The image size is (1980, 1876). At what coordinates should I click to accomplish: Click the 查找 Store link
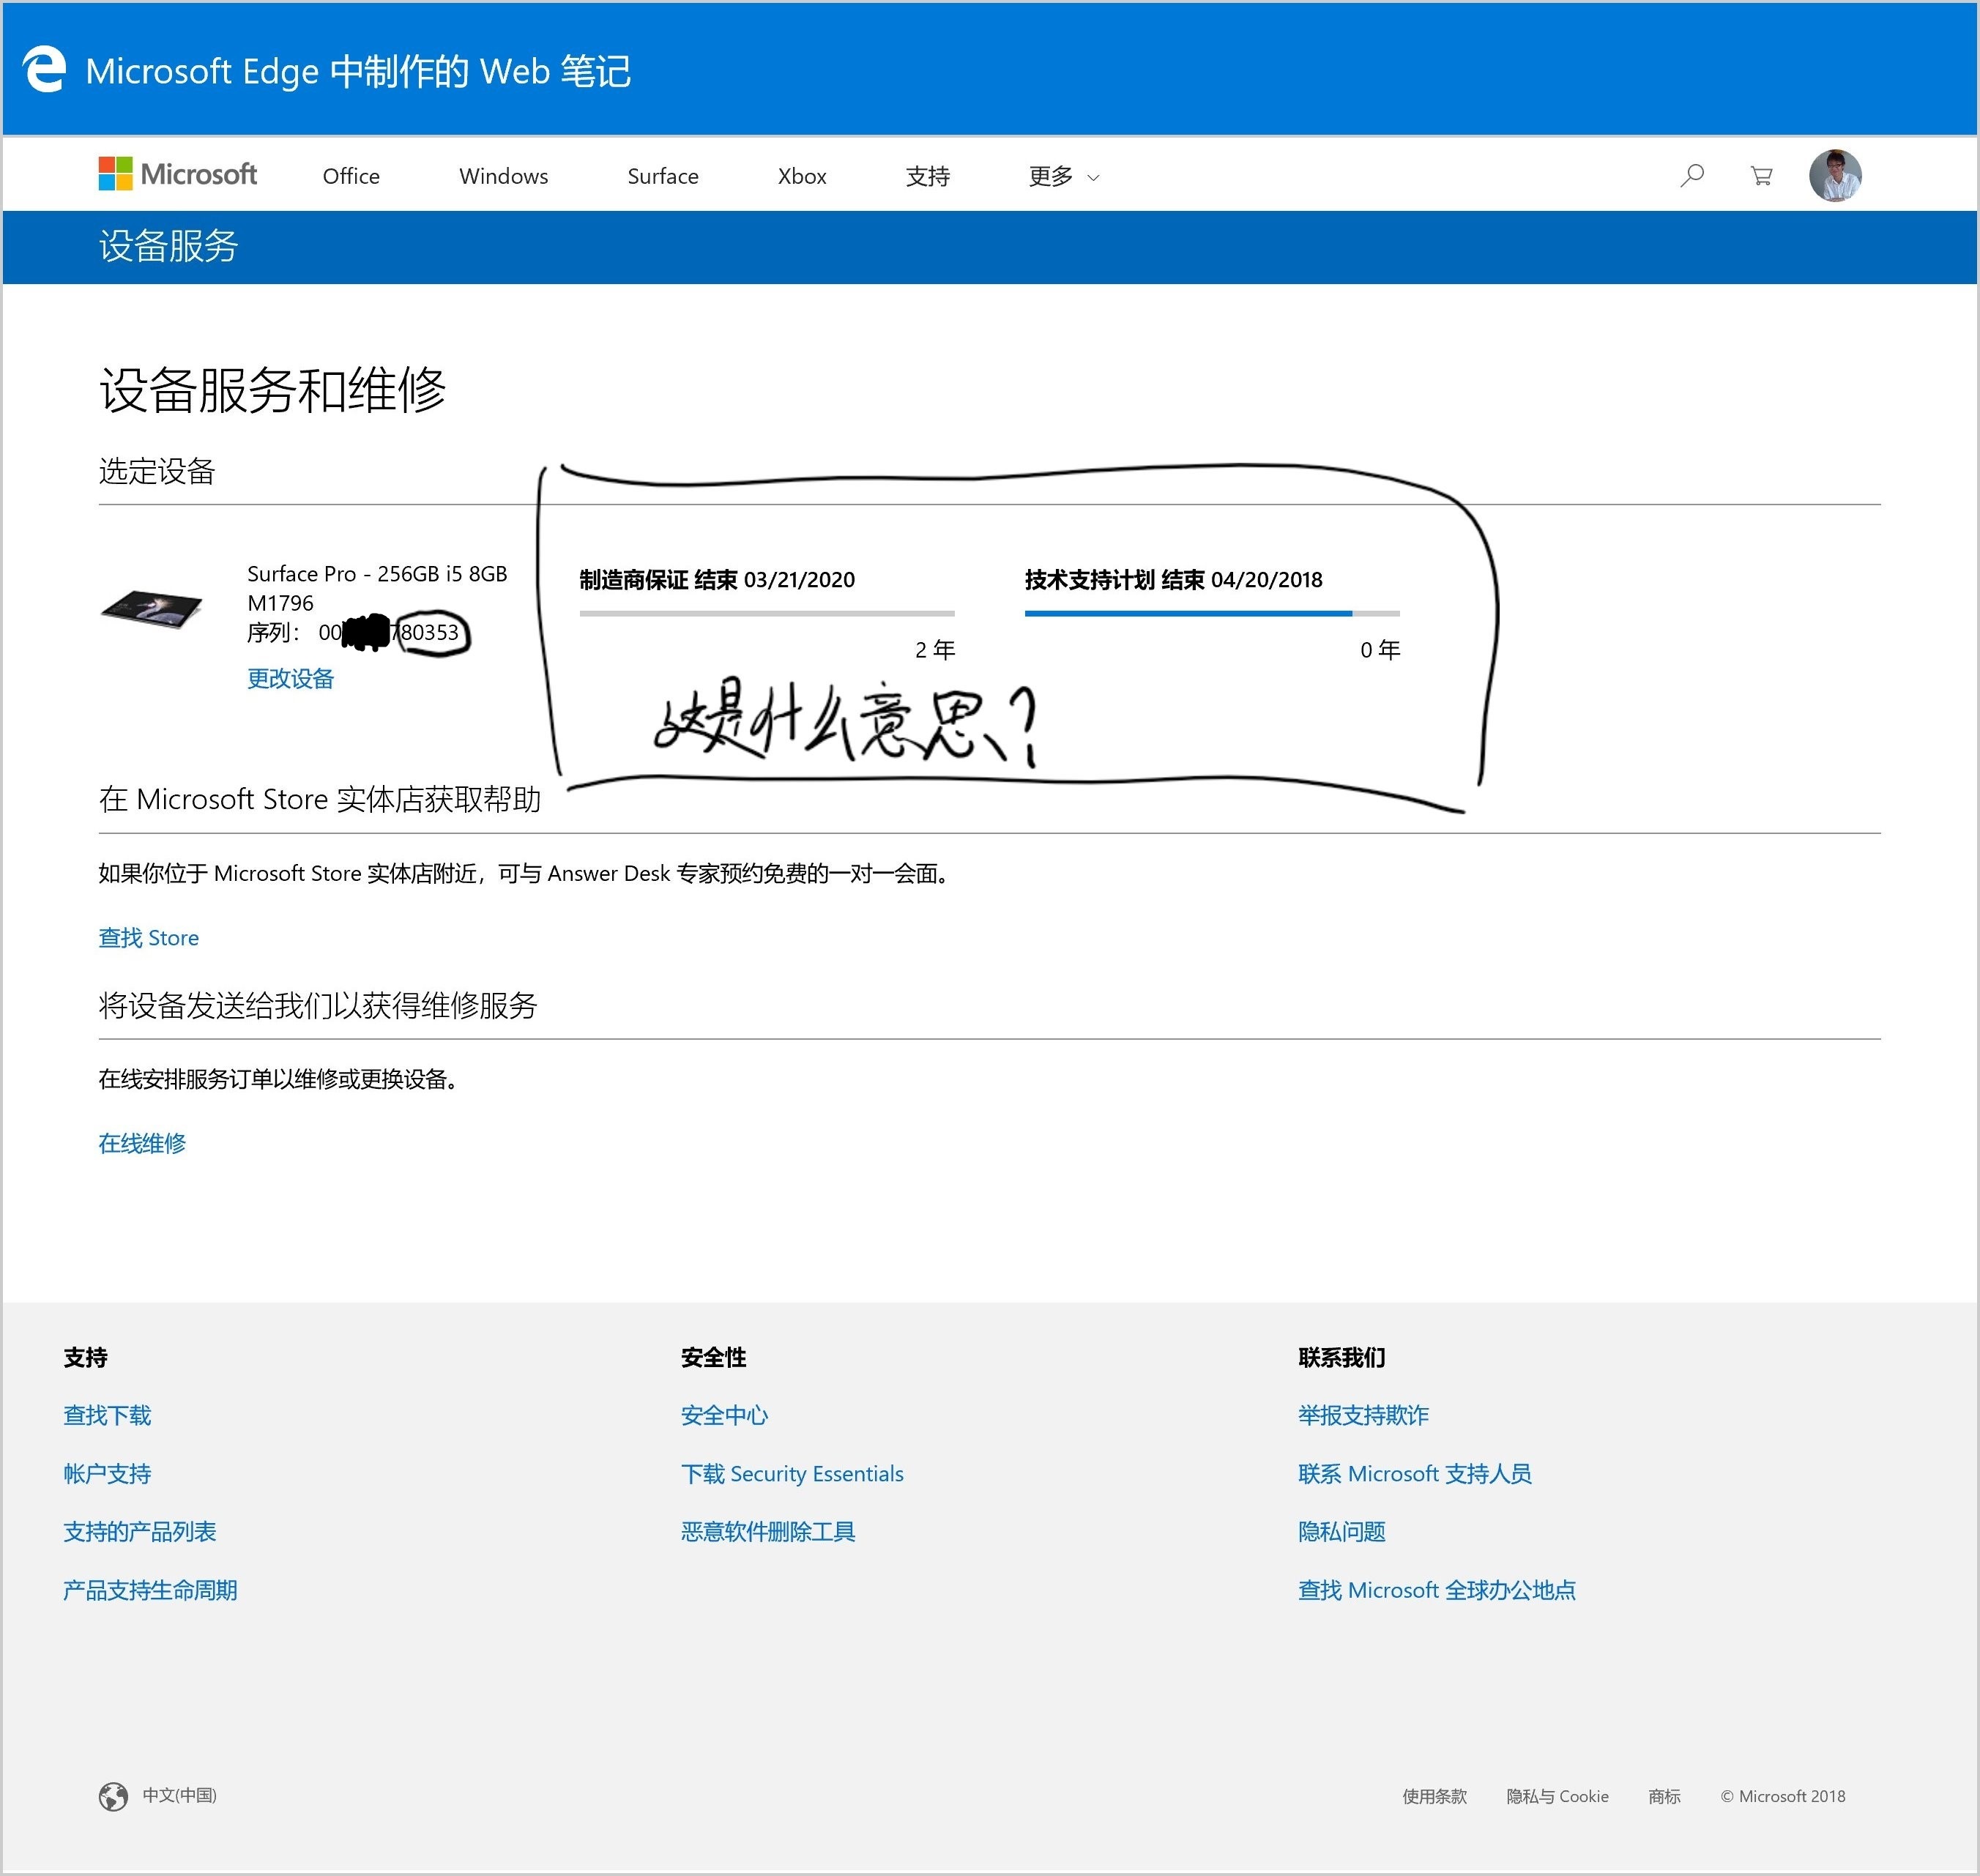pos(148,938)
